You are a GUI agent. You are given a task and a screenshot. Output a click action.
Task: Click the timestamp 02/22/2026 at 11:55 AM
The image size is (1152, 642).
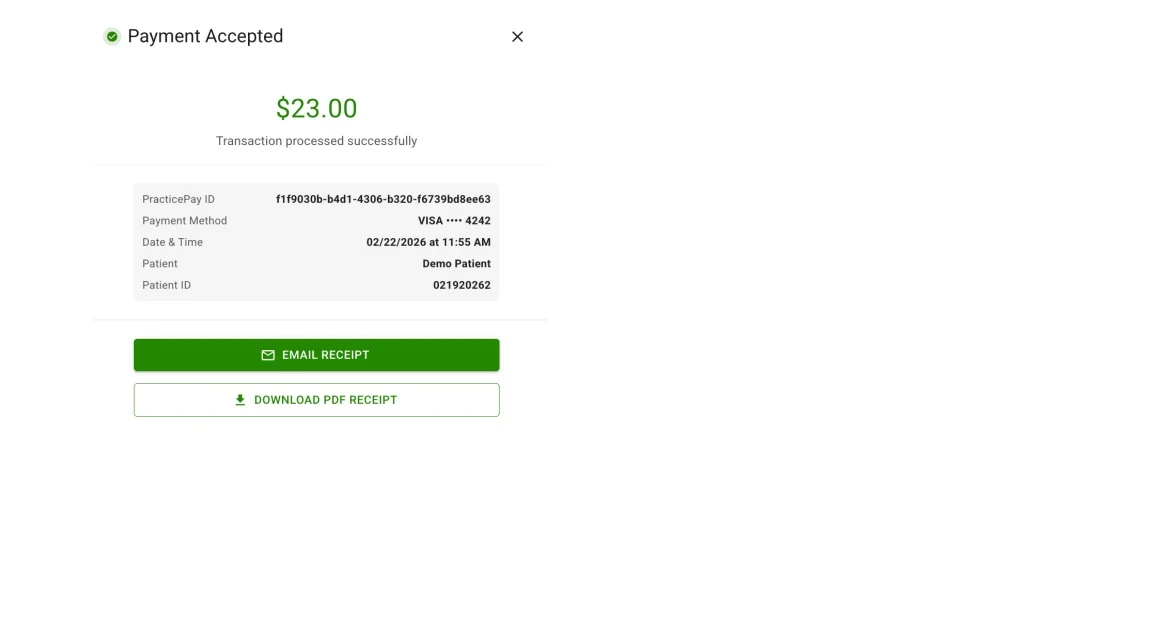click(x=430, y=242)
